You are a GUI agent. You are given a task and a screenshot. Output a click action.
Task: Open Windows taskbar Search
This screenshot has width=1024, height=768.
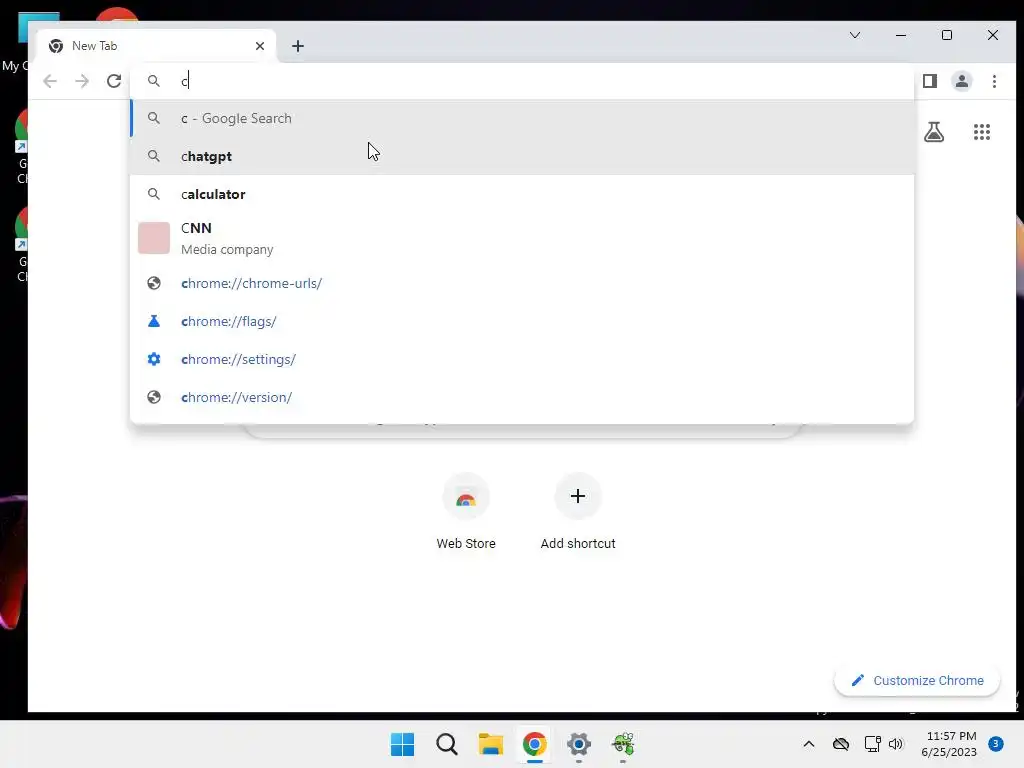[x=447, y=744]
